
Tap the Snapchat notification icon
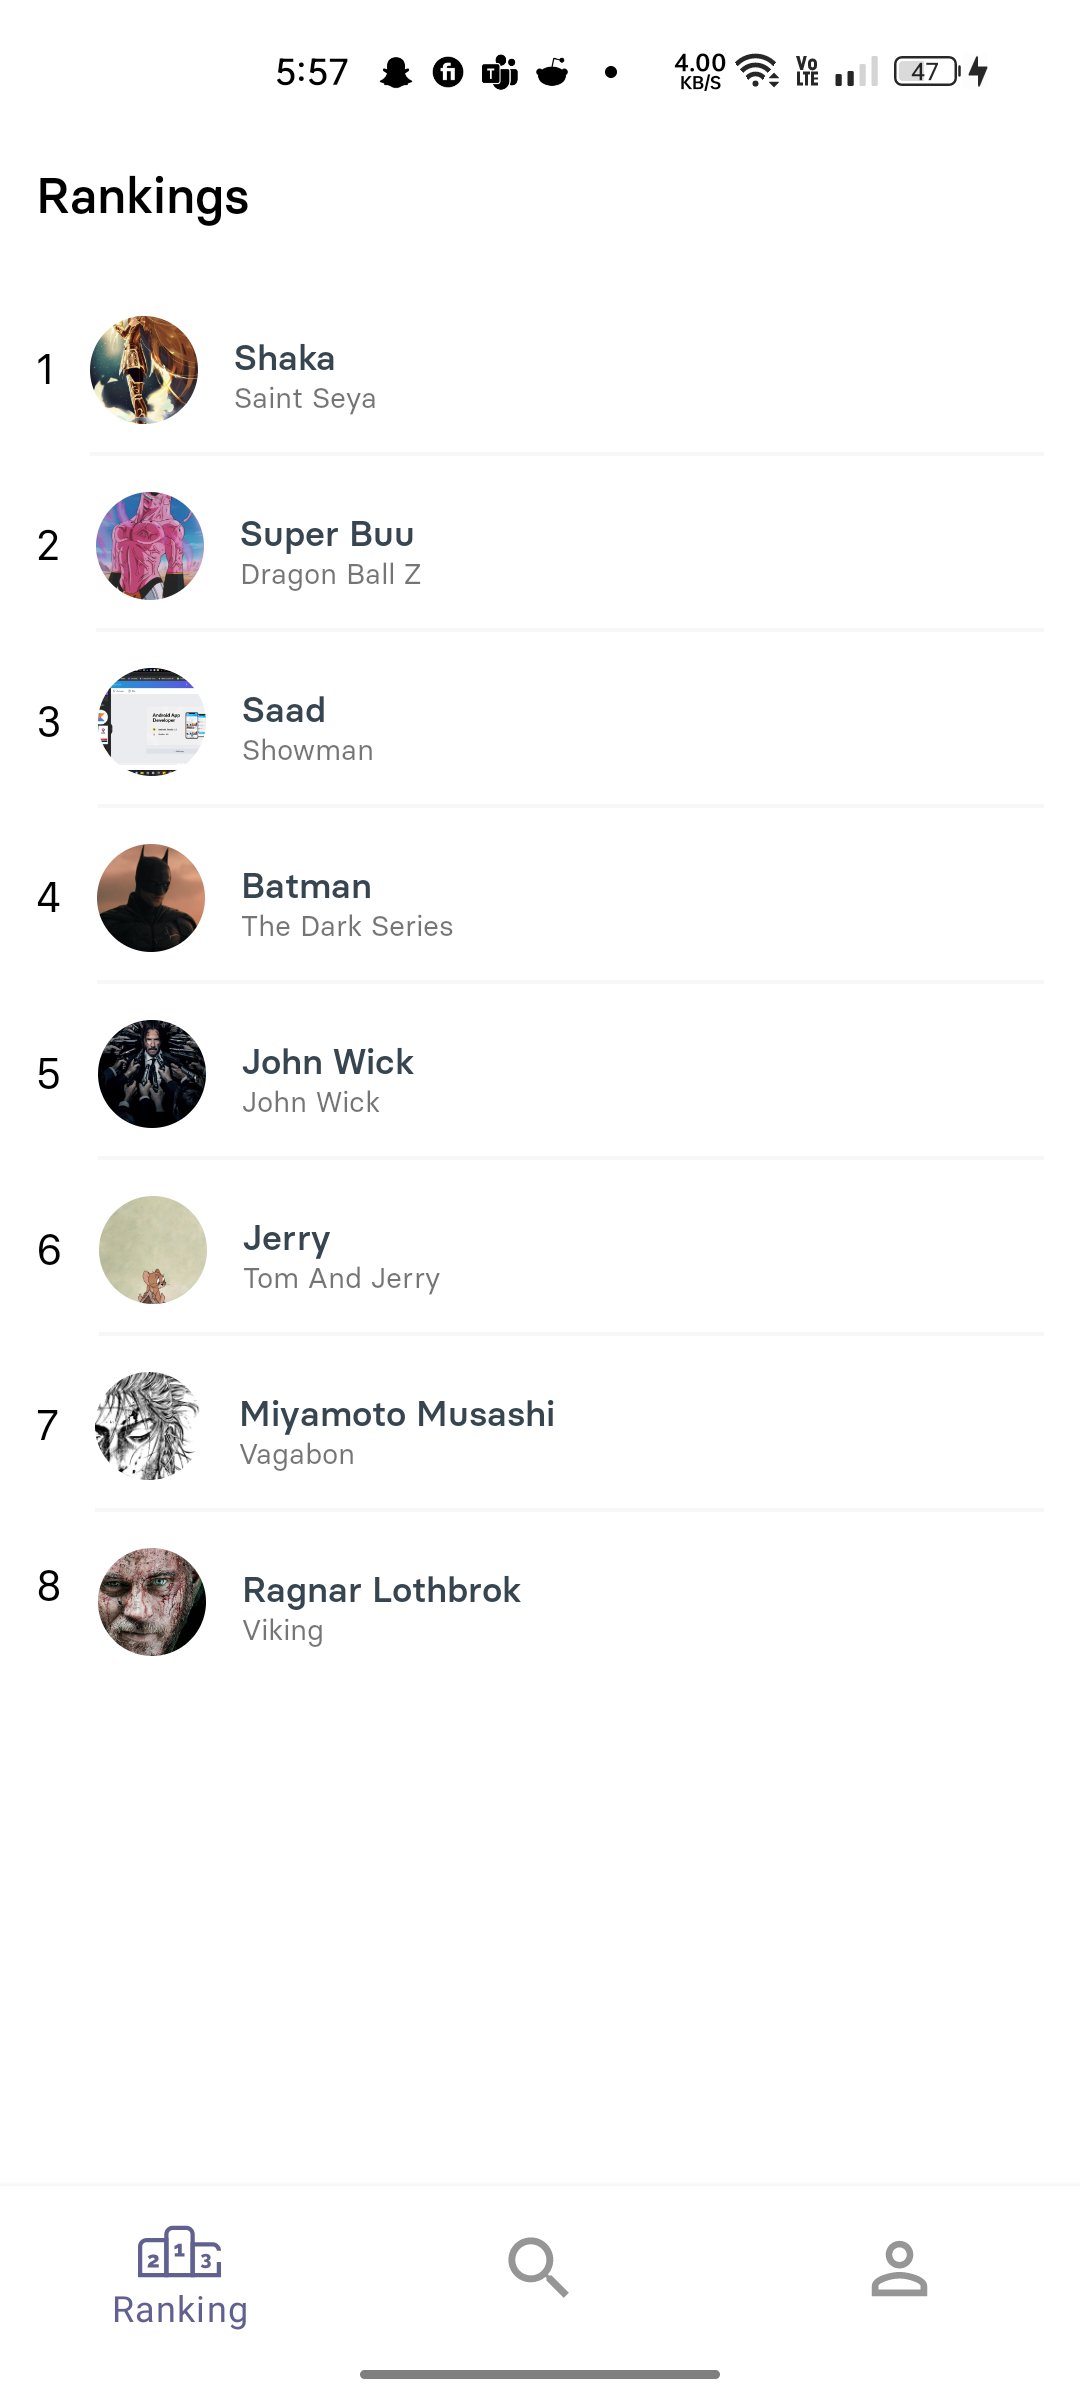[396, 72]
